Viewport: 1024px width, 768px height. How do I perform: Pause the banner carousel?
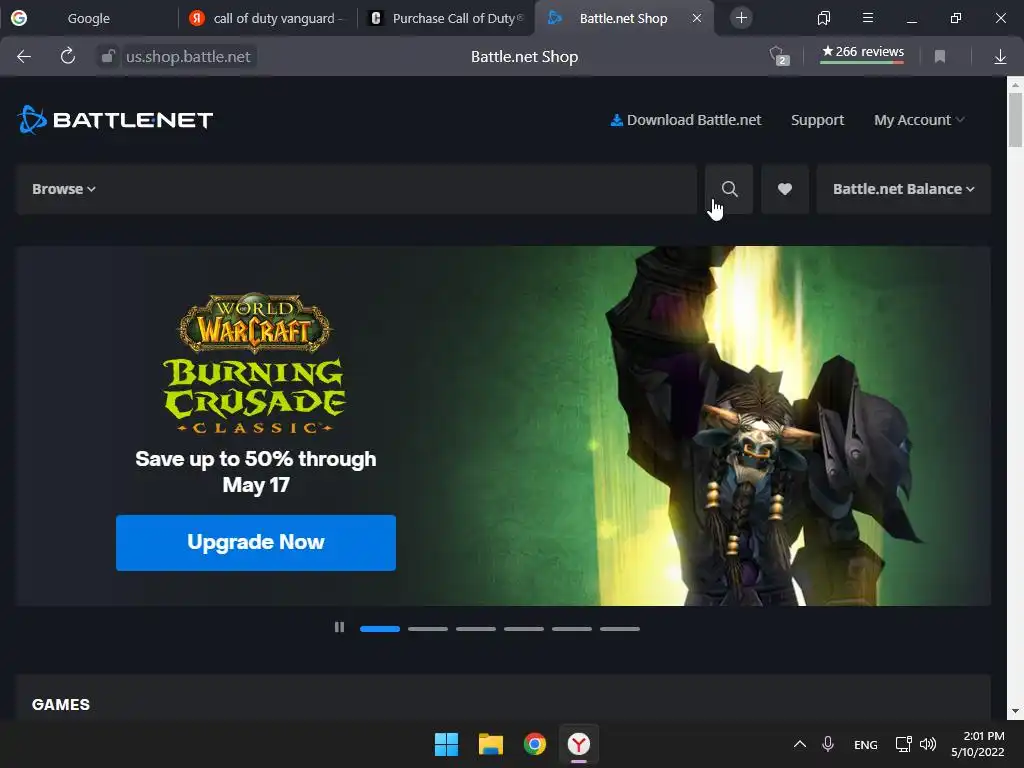point(339,628)
